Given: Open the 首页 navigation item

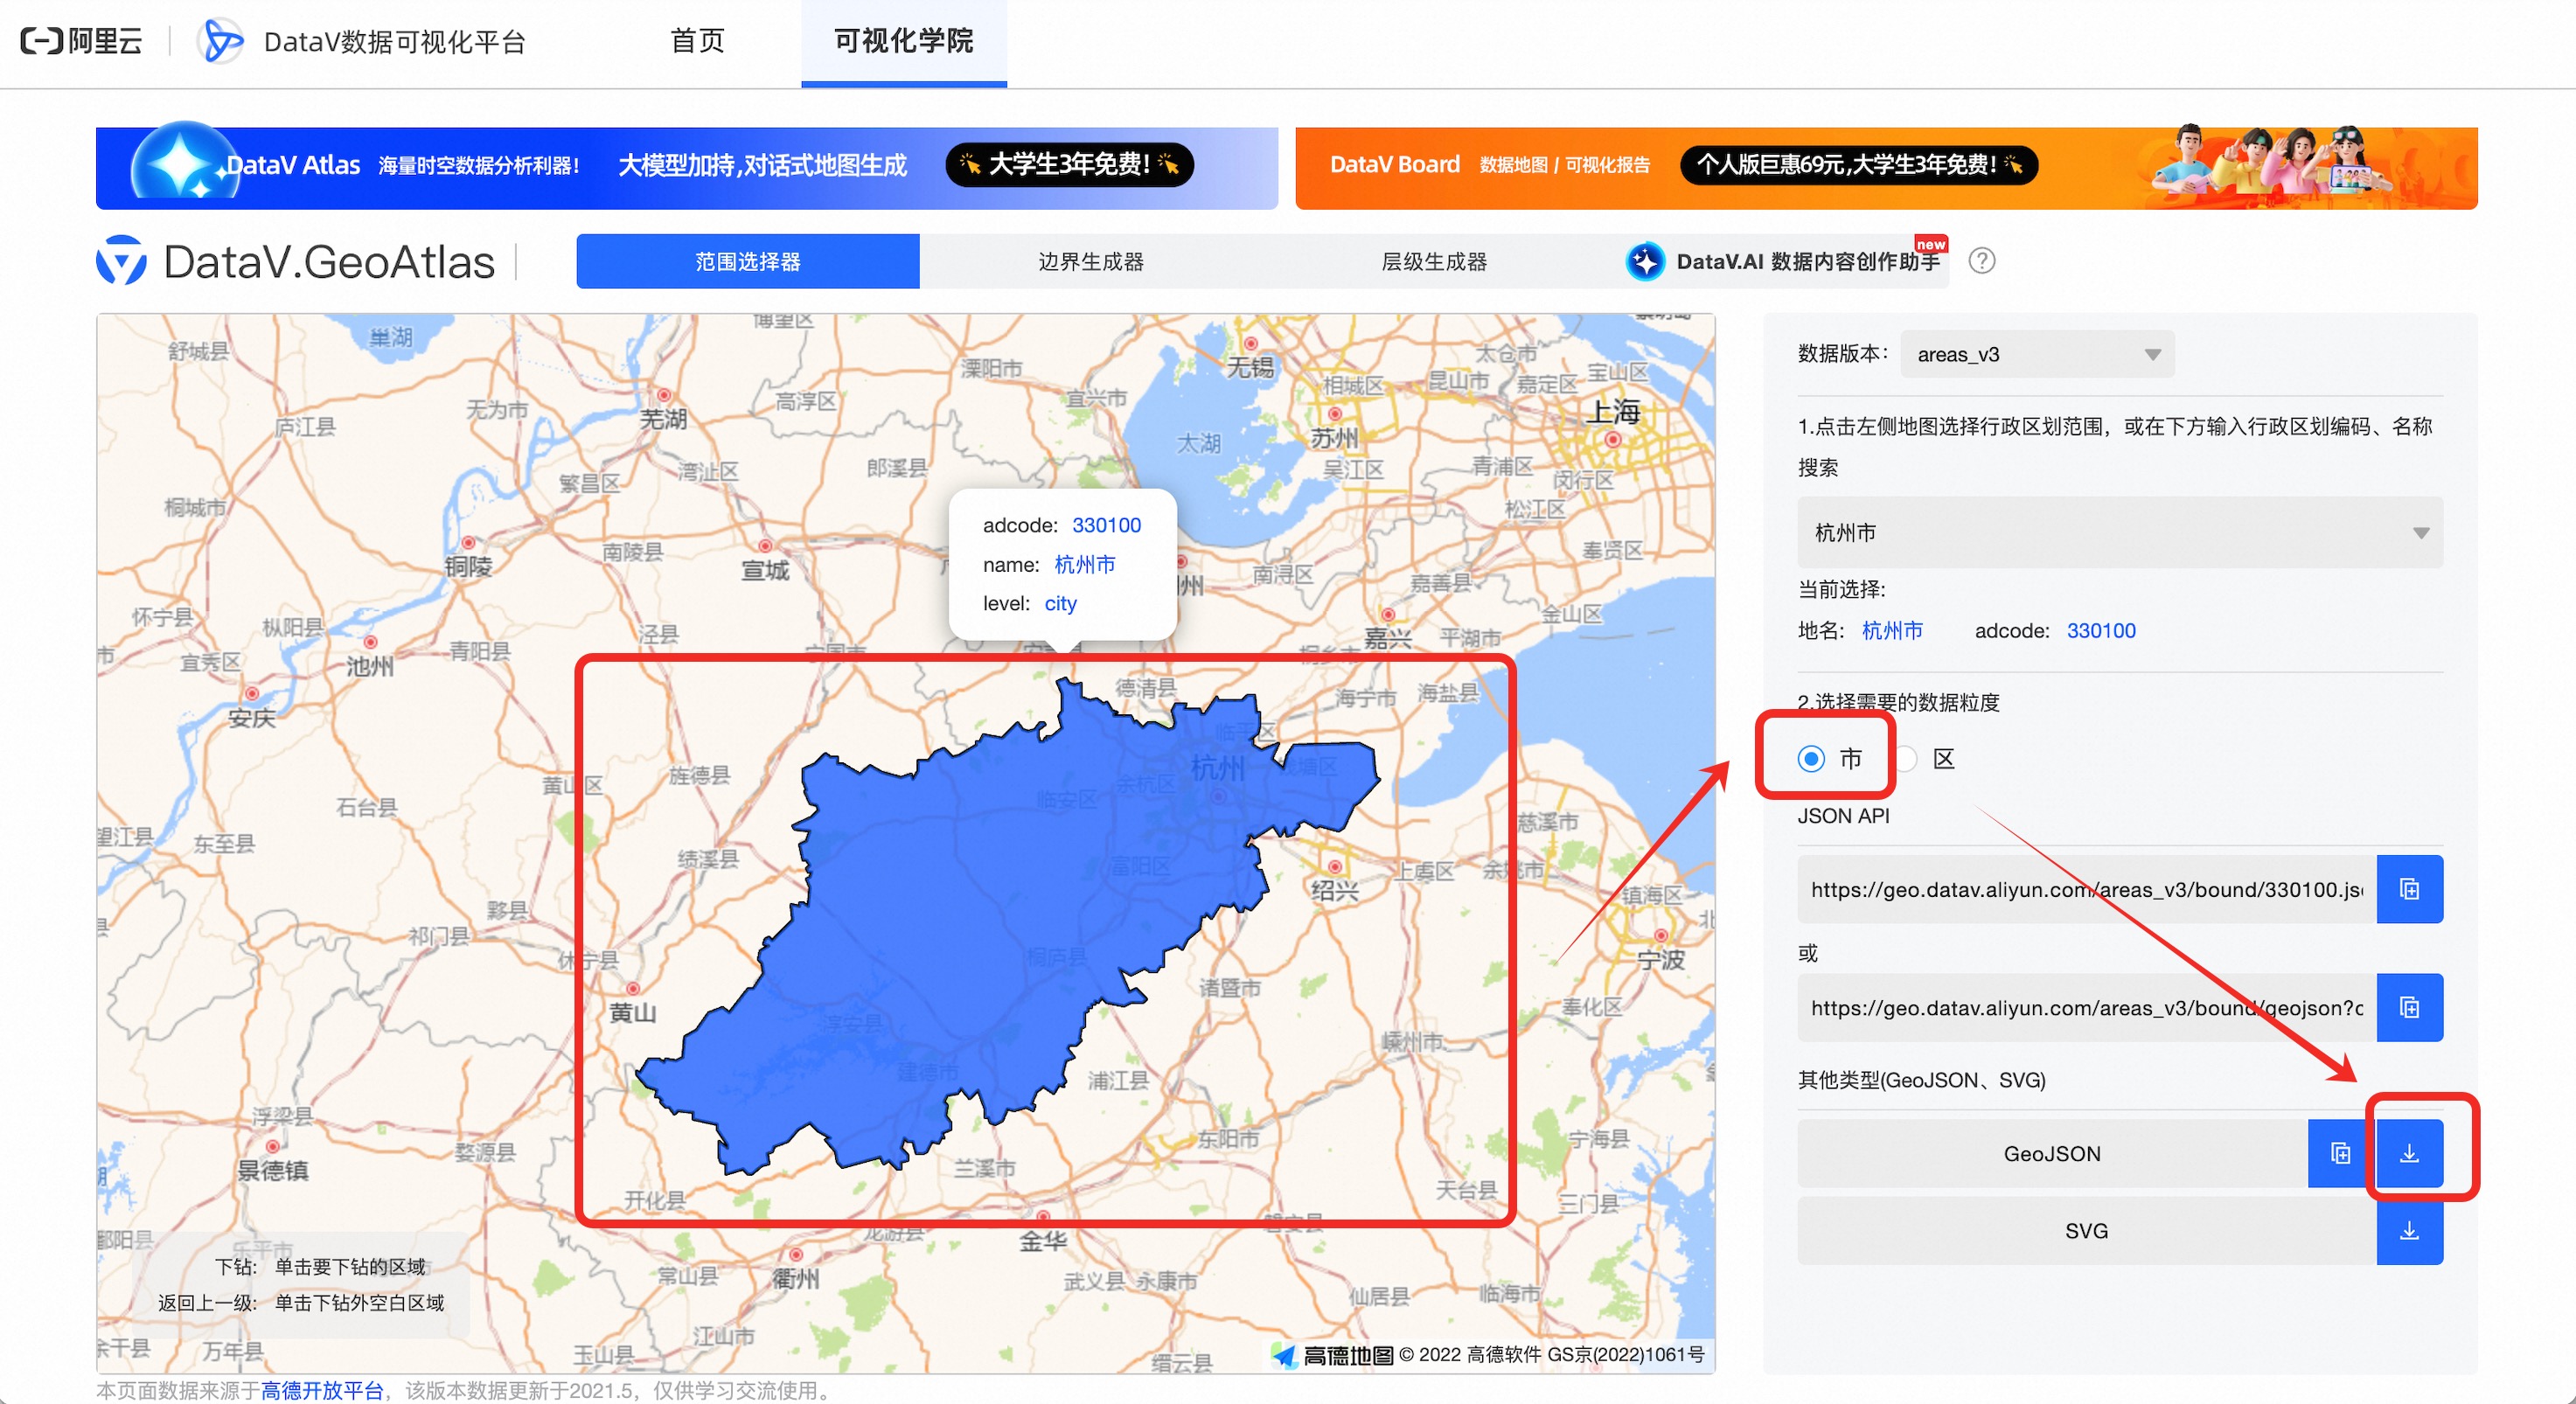Looking at the screenshot, I should pos(697,41).
